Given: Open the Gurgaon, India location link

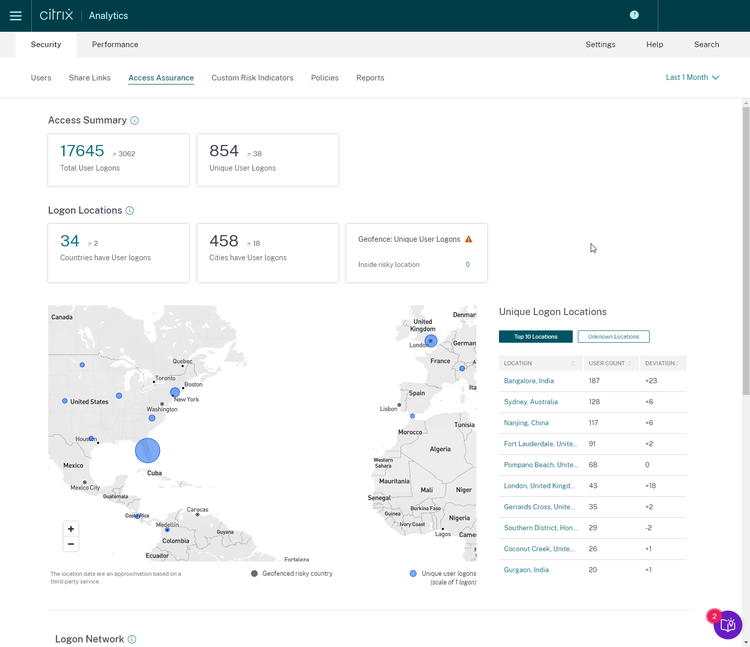Looking at the screenshot, I should (526, 570).
